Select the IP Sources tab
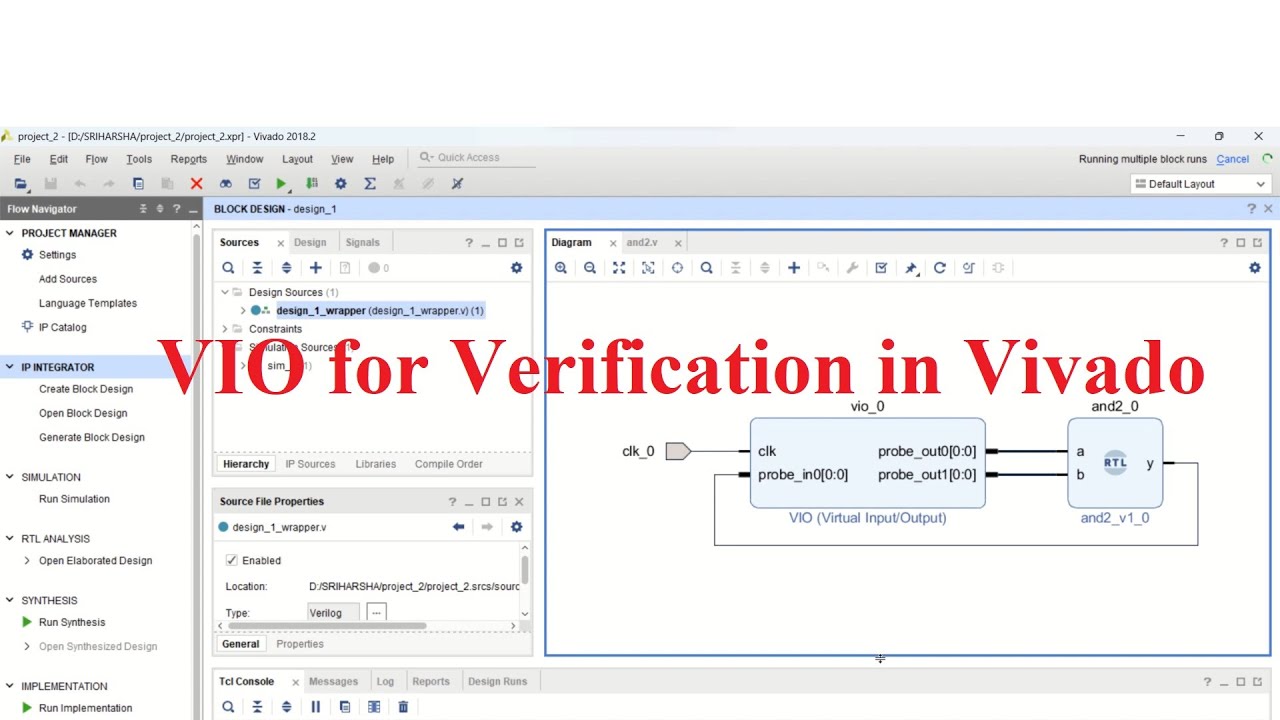The height and width of the screenshot is (720, 1280). pyautogui.click(x=310, y=464)
